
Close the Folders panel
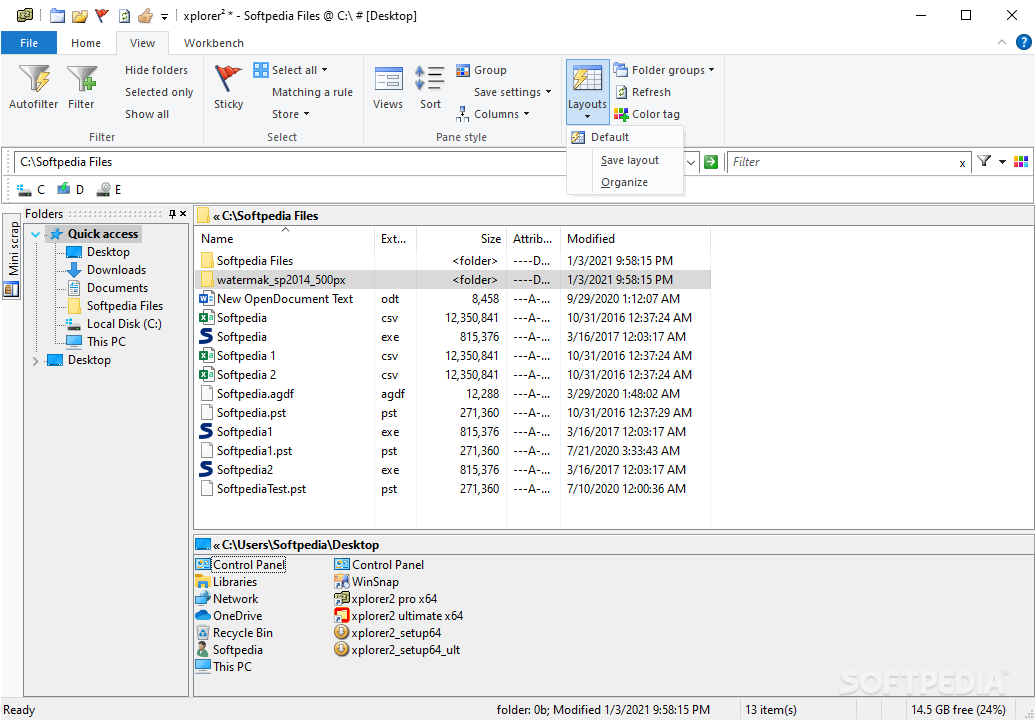click(183, 213)
